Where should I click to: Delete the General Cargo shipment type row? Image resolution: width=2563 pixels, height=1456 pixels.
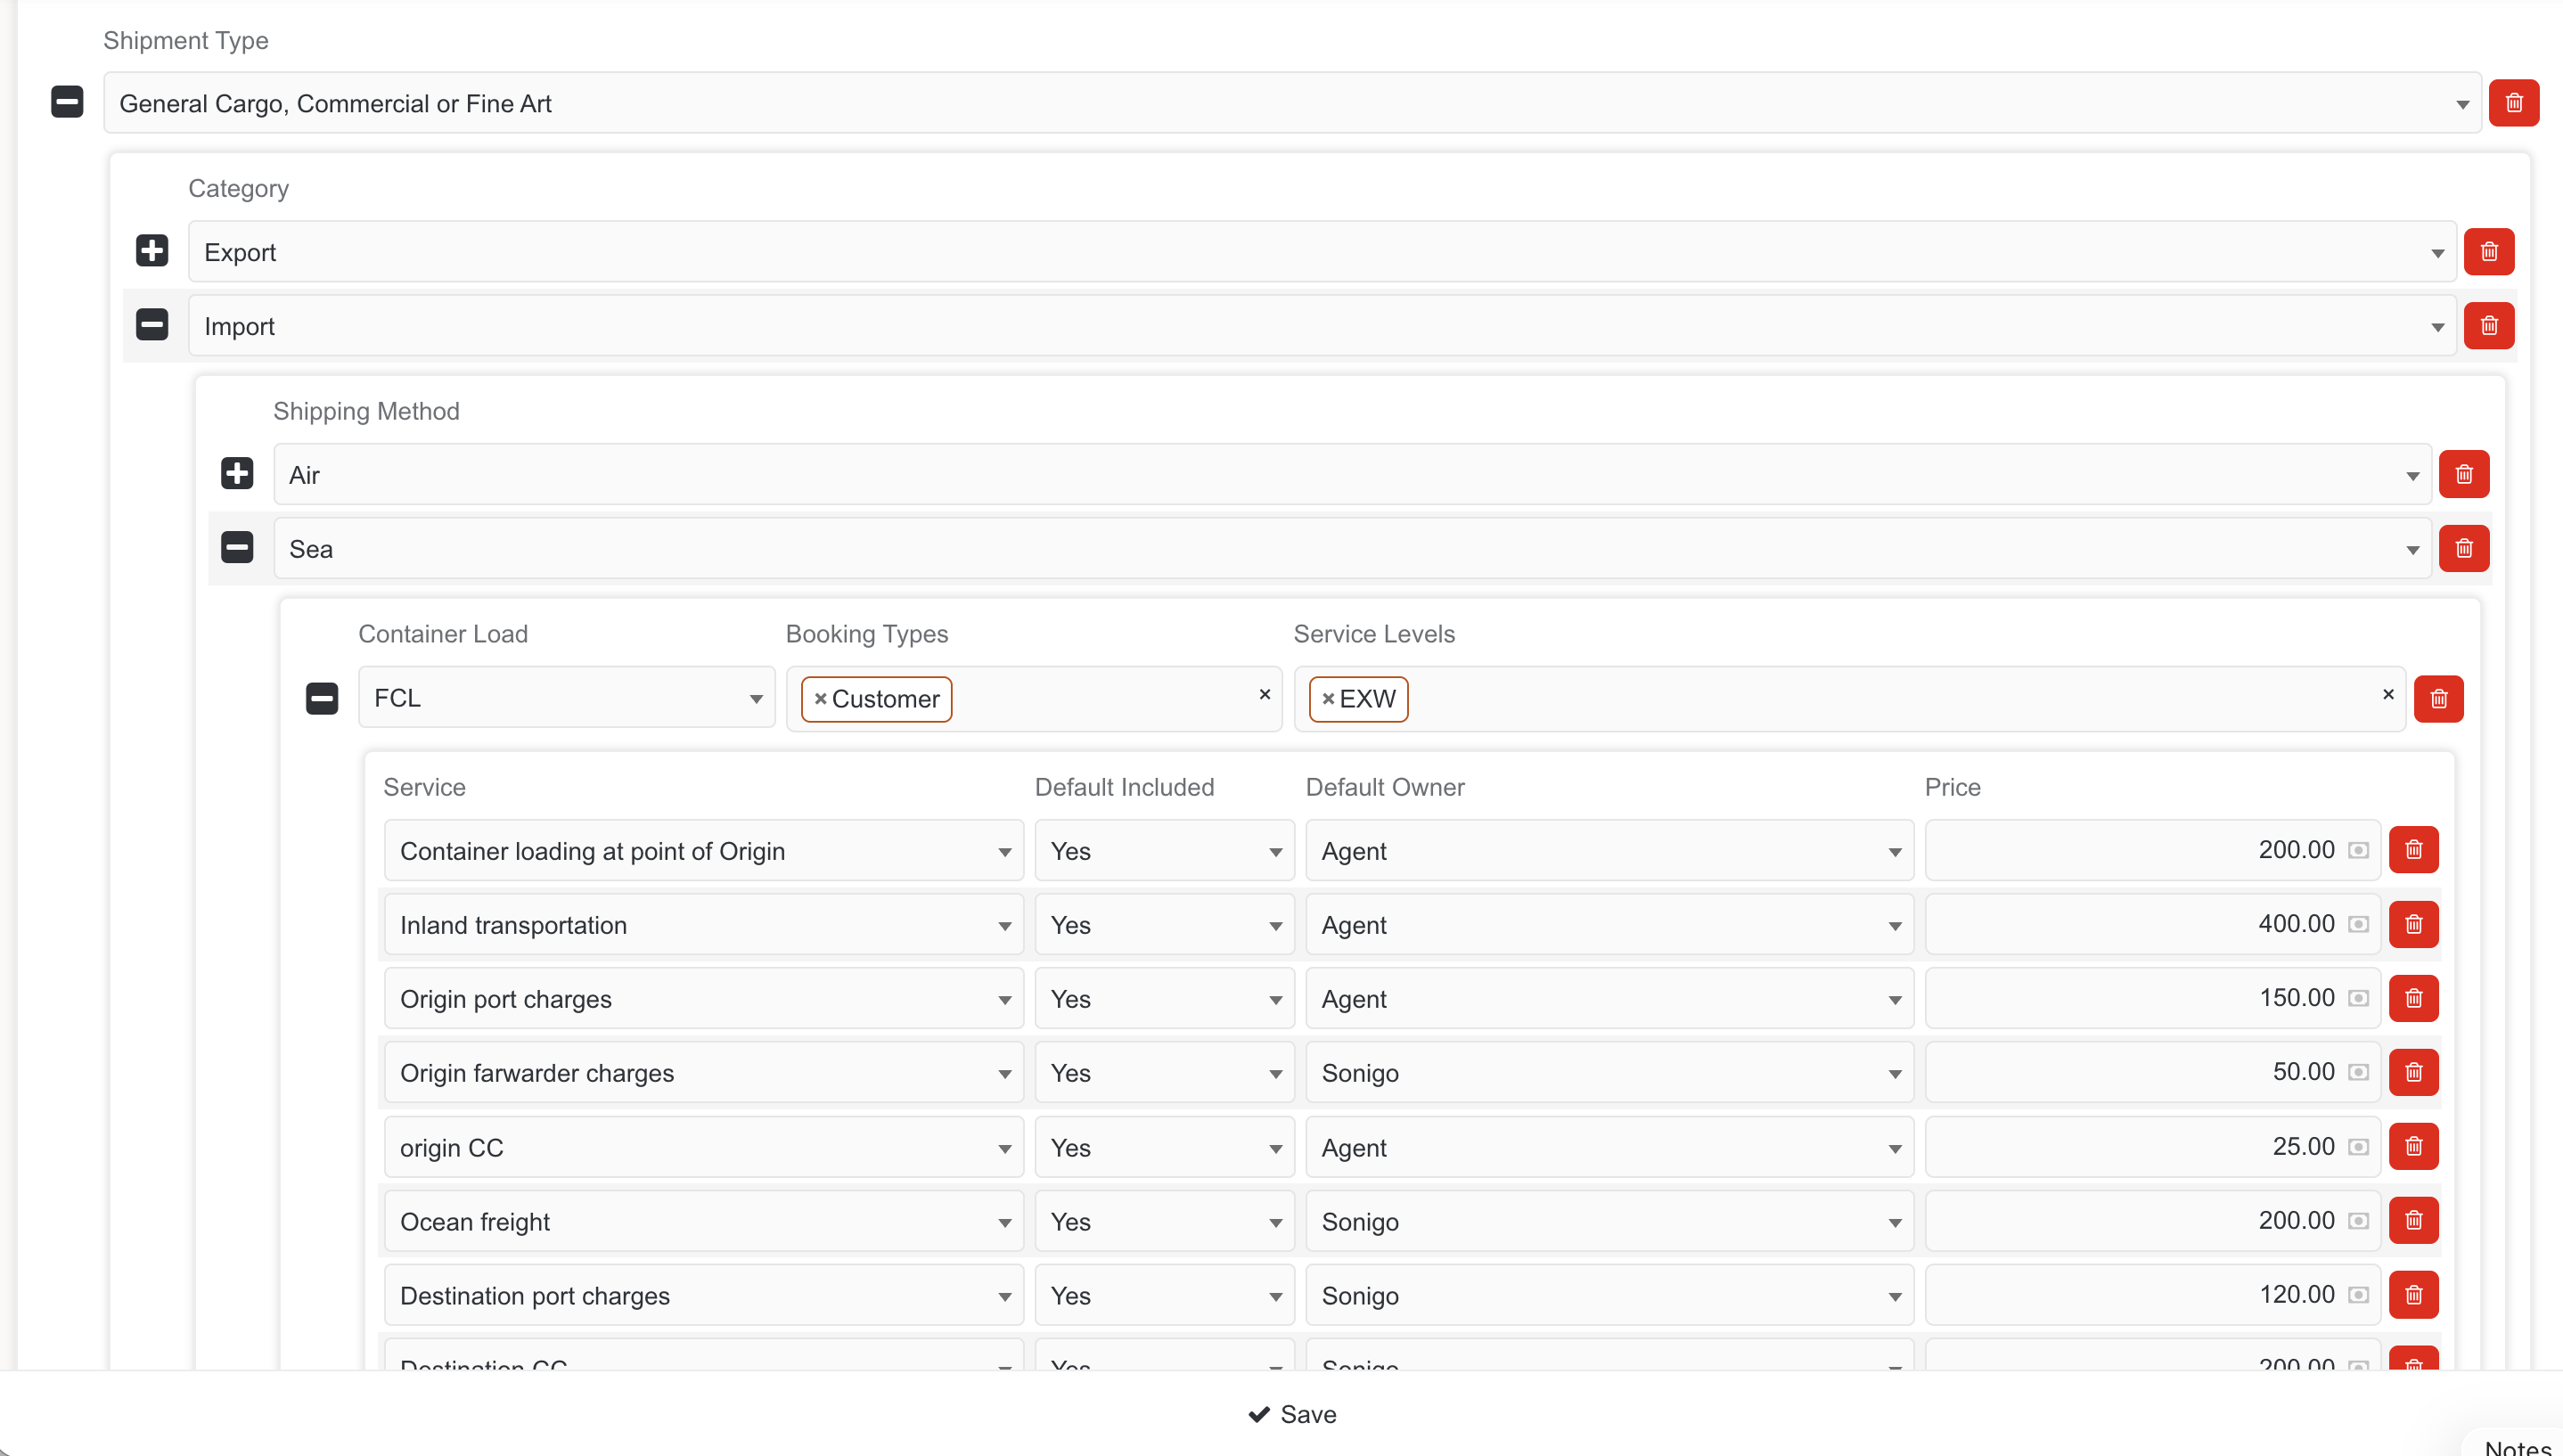pyautogui.click(x=2513, y=103)
